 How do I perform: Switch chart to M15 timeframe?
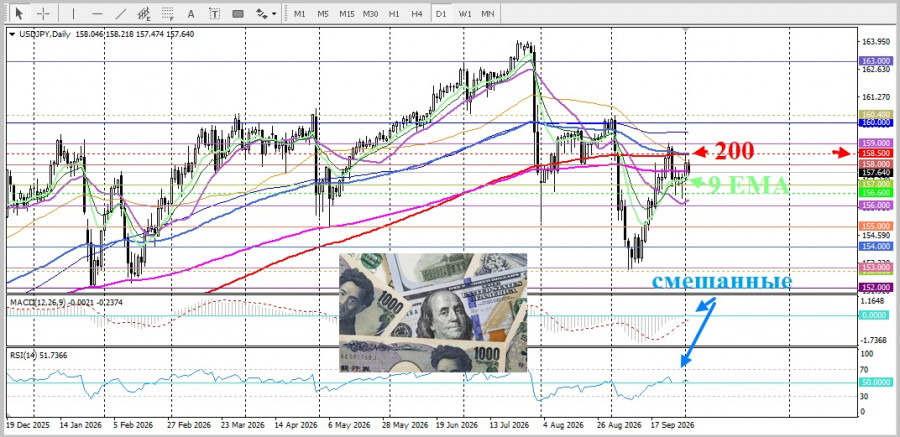pos(346,13)
